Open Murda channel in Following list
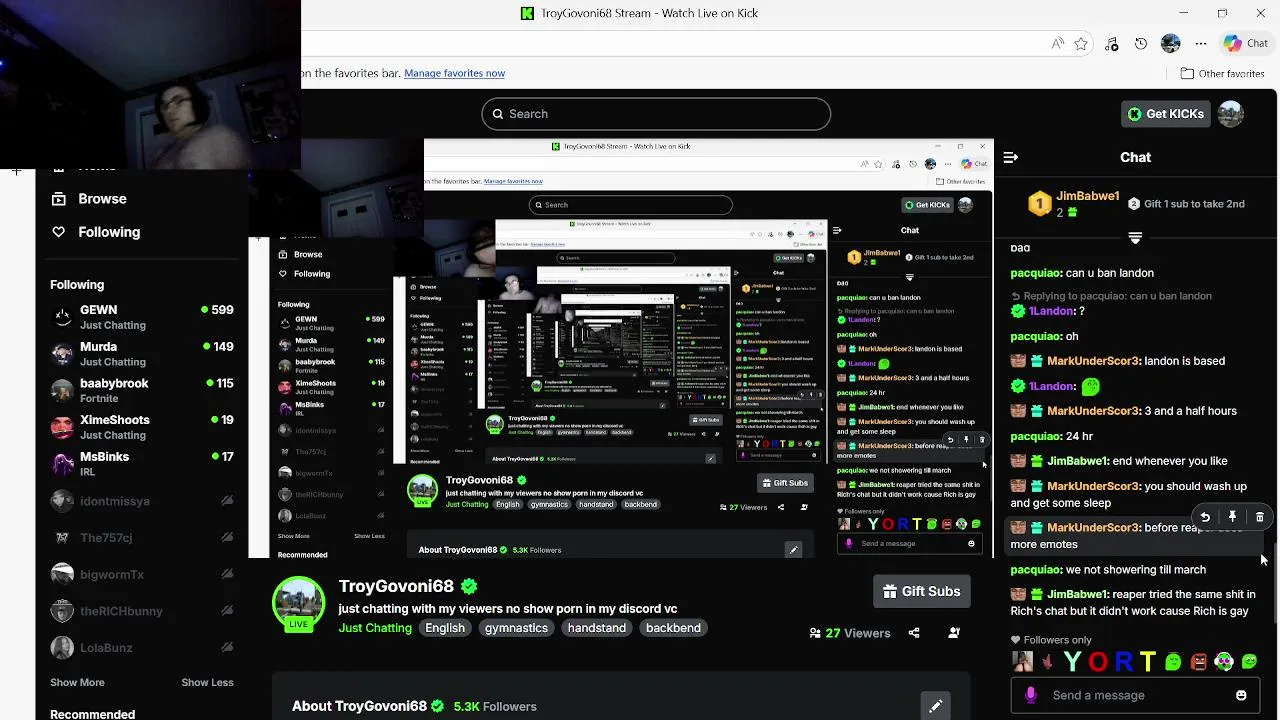The width and height of the screenshot is (1280, 720). point(141,354)
